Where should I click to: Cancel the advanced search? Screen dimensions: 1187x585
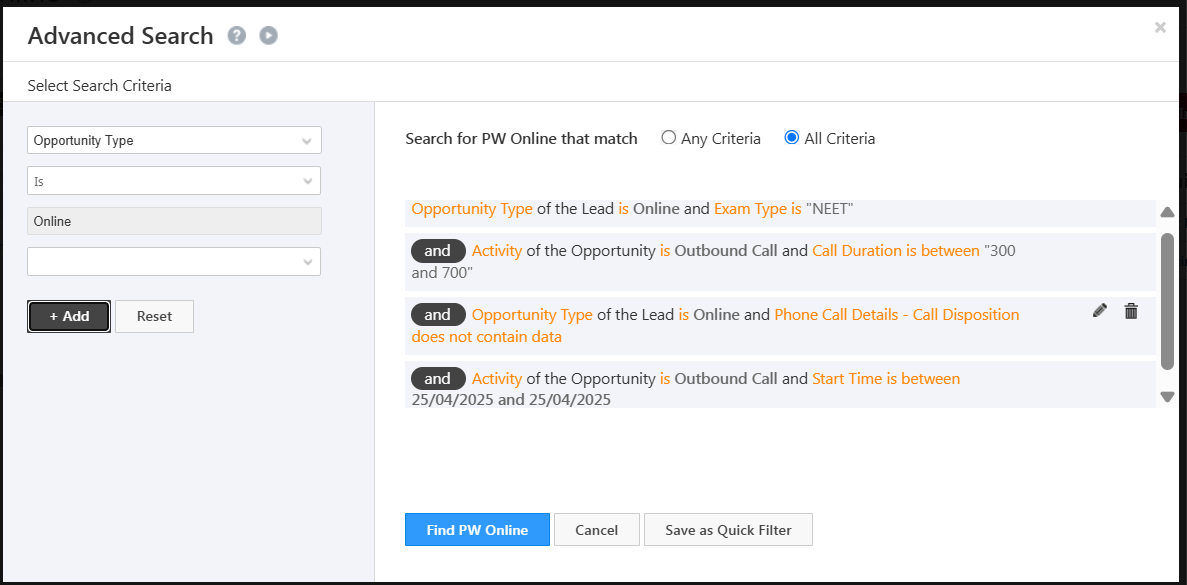[x=596, y=530]
